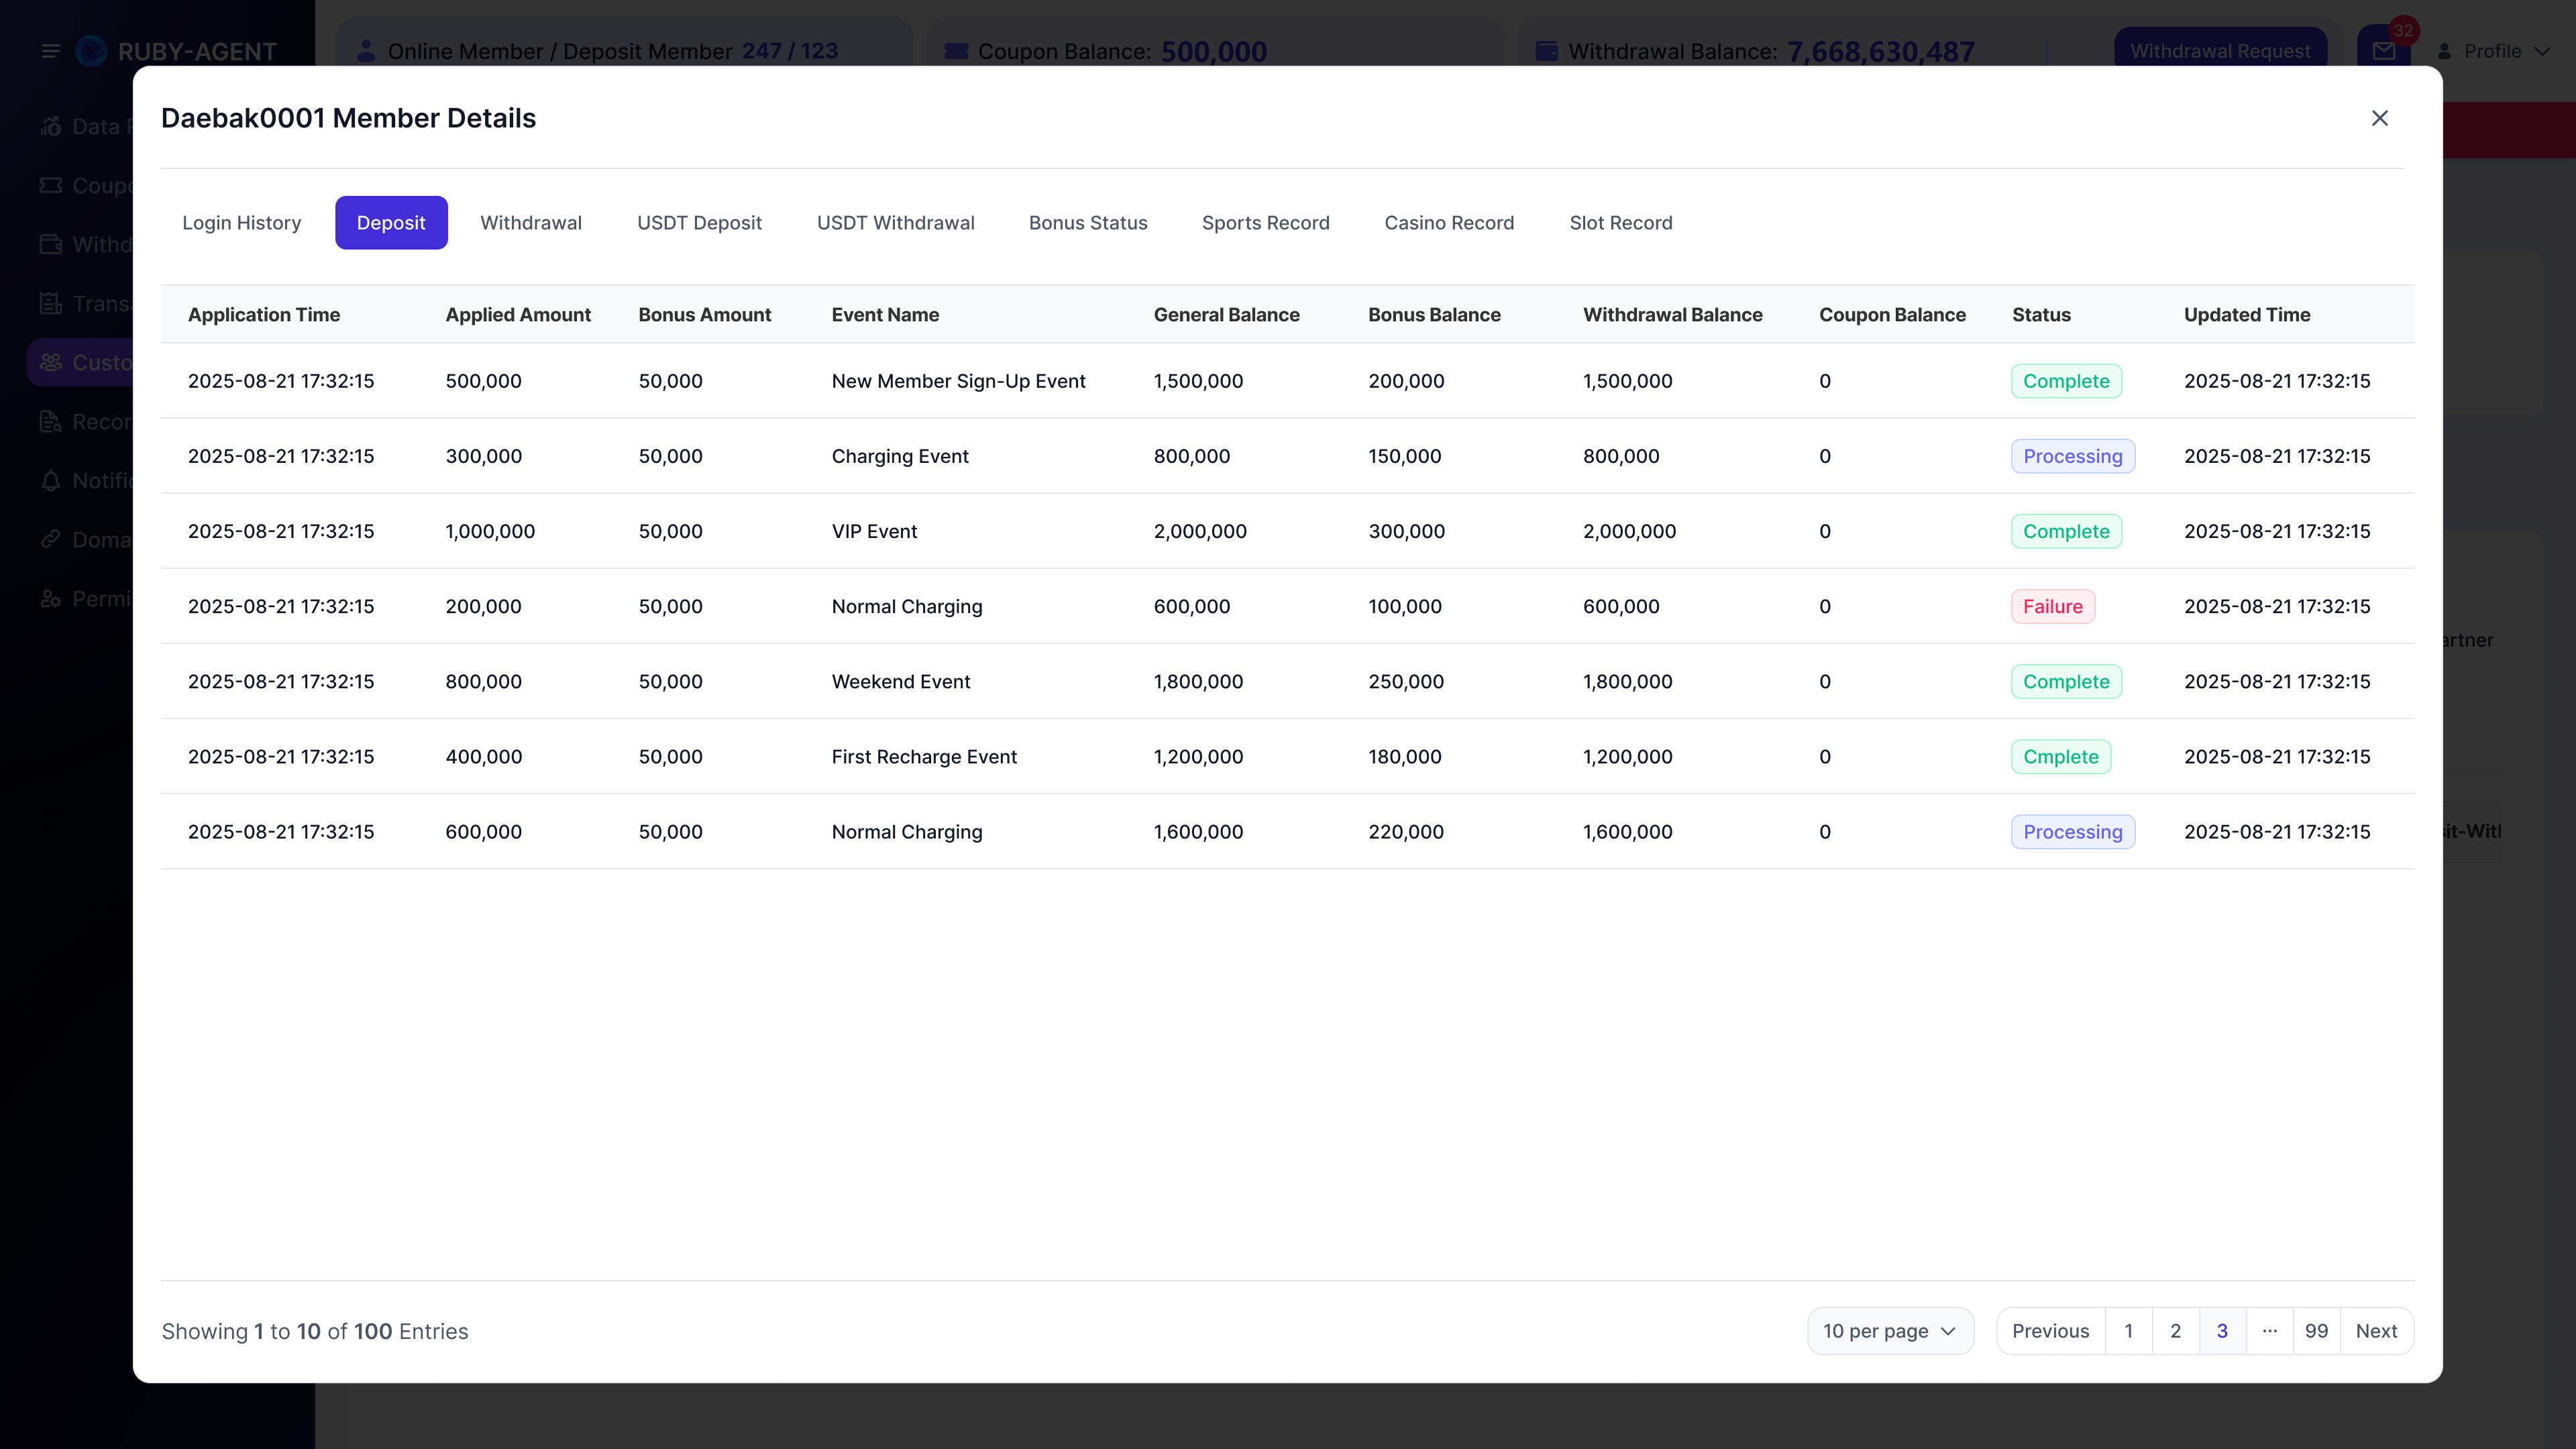Image resolution: width=2576 pixels, height=1449 pixels.
Task: Click the Withdrawal sidebar icon
Action: tap(51, 244)
